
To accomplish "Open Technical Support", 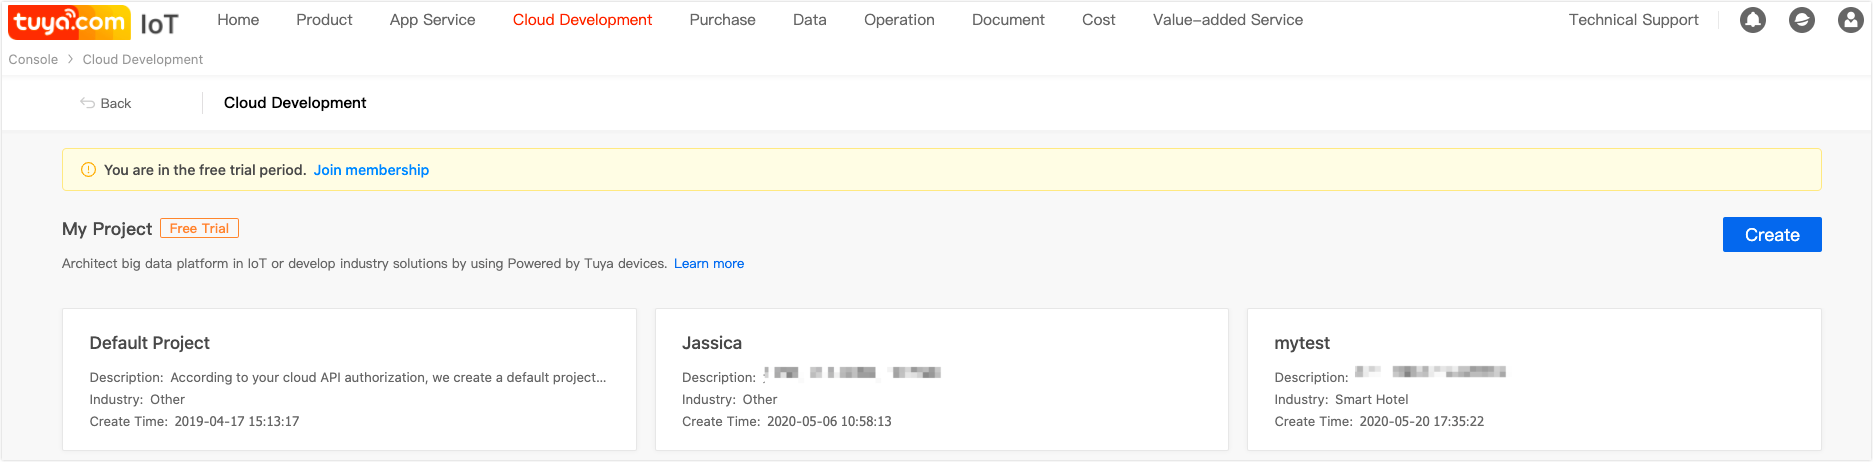I will (1633, 20).
